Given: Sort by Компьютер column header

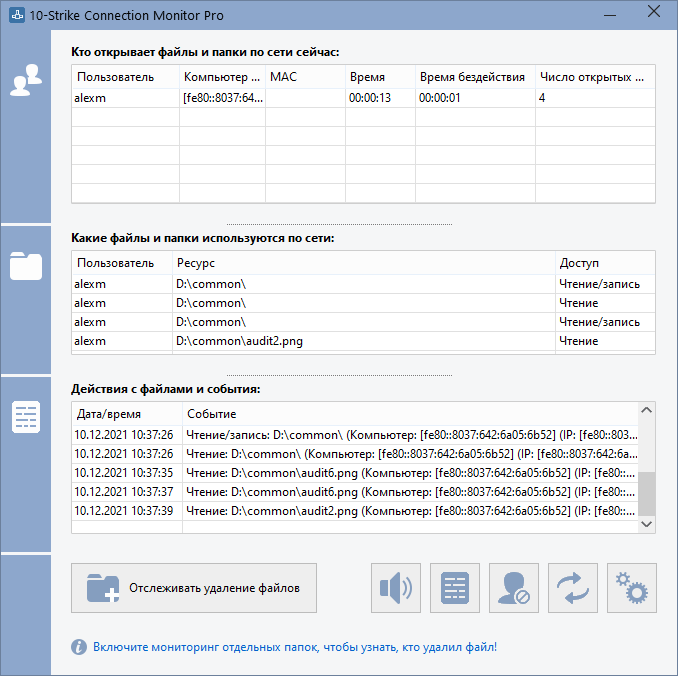Looking at the screenshot, I should [x=222, y=77].
